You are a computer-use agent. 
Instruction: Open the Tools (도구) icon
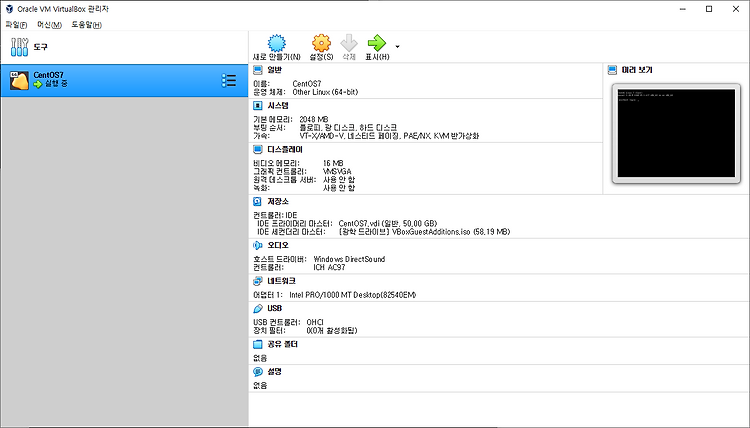(x=20, y=47)
